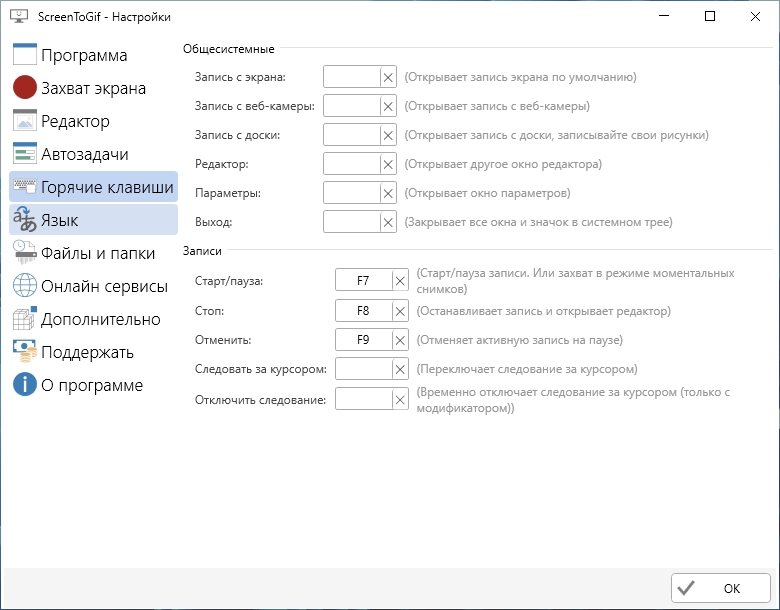Image resolution: width=780 pixels, height=610 pixels.
Task: Focus the Отменить field showing F9
Action: tap(364, 340)
